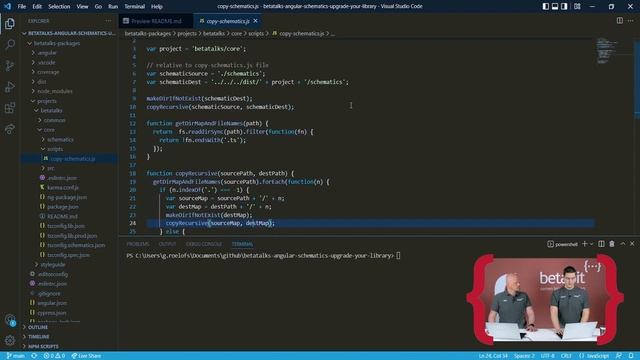Open the editor More Actions ellipsis
Viewport: 640px width, 360px height.
coord(631,20)
